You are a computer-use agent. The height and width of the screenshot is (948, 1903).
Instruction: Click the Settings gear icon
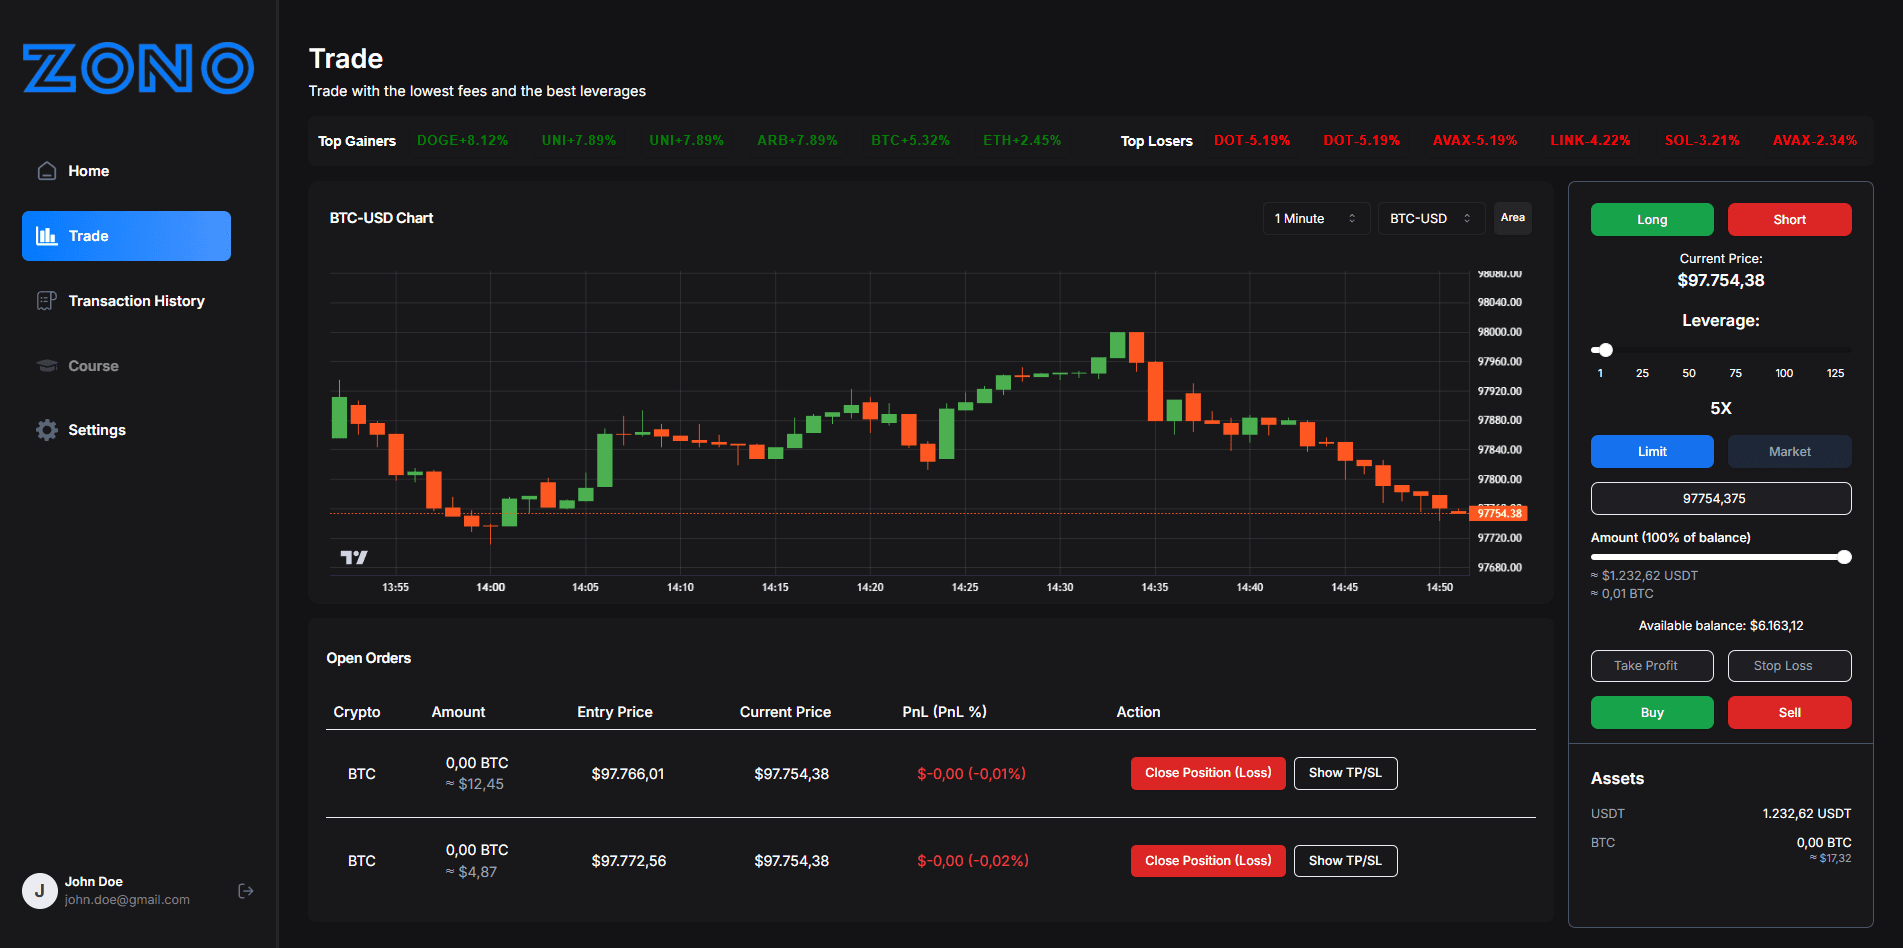(47, 430)
